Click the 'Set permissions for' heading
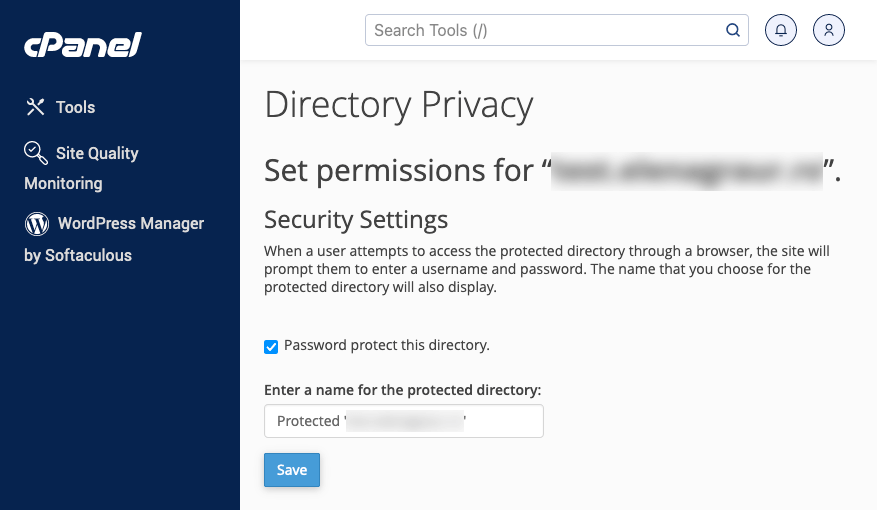The height and width of the screenshot is (510, 877). point(553,171)
